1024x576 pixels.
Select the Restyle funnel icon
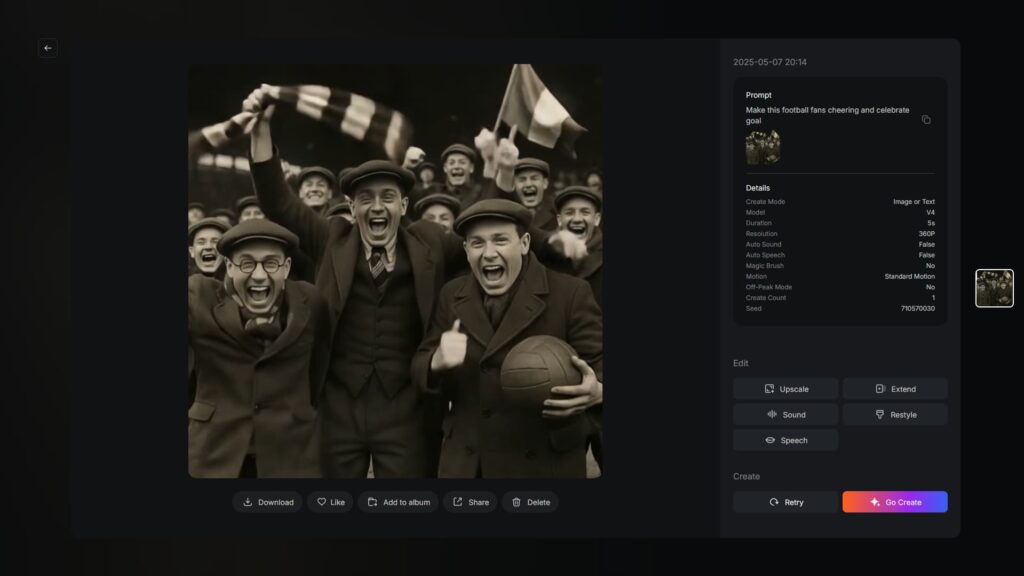[879, 414]
